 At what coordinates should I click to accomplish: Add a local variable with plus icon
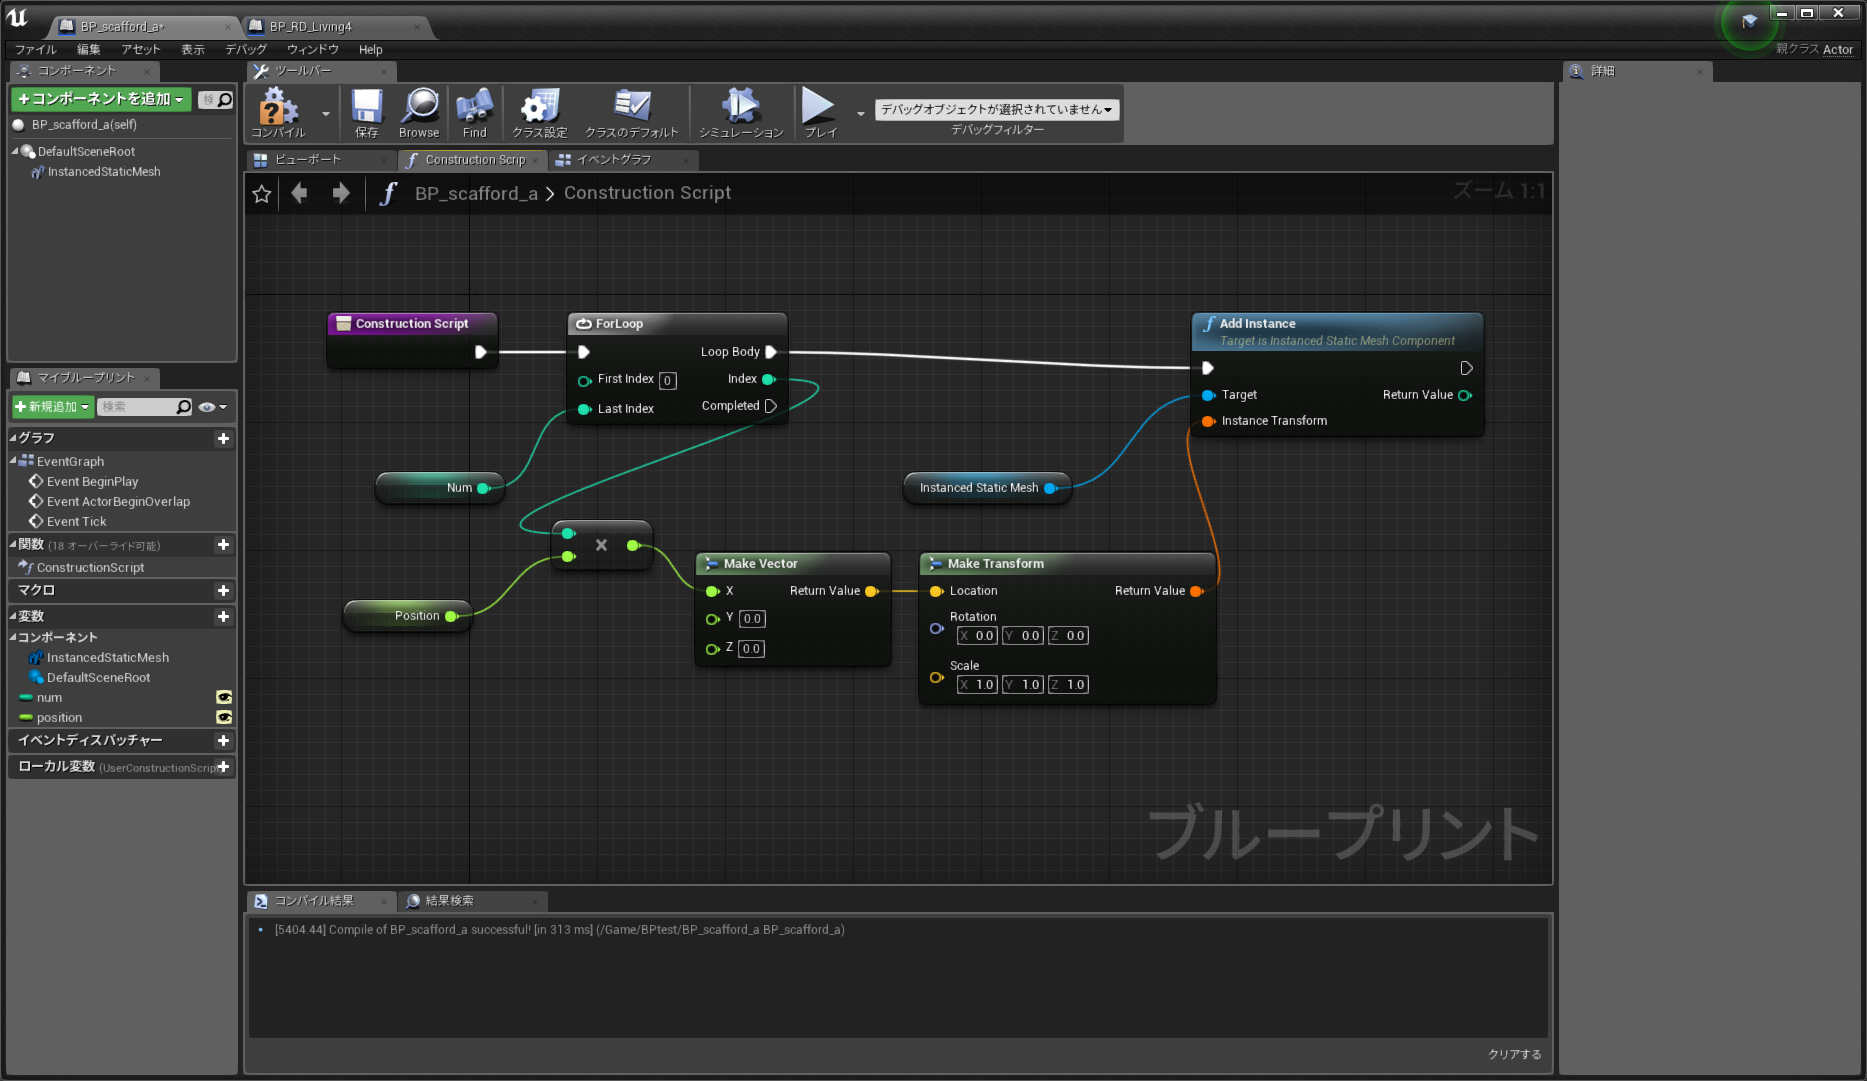(223, 767)
